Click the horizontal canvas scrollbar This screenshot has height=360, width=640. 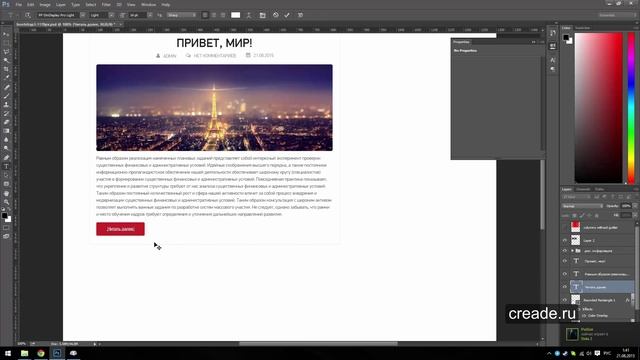[318, 344]
